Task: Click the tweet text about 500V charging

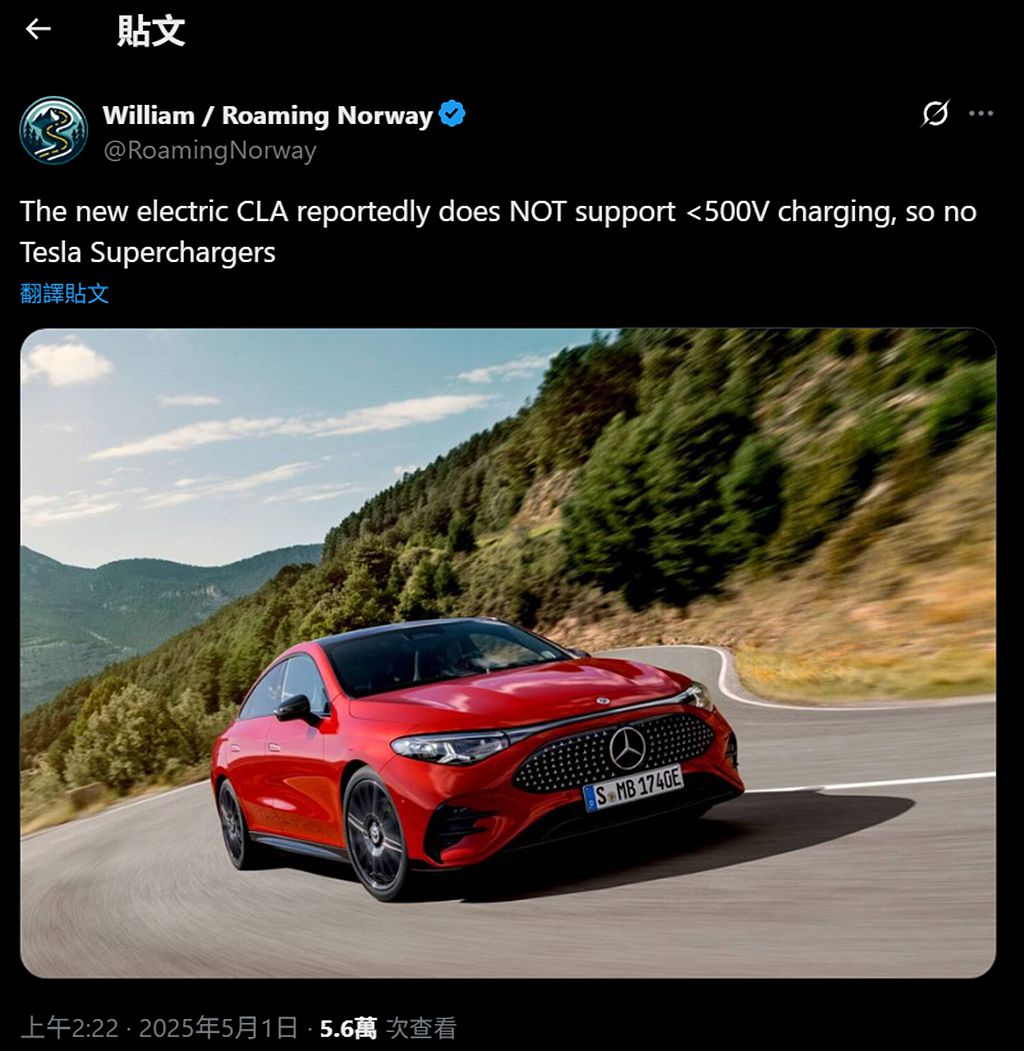Action: tap(498, 232)
